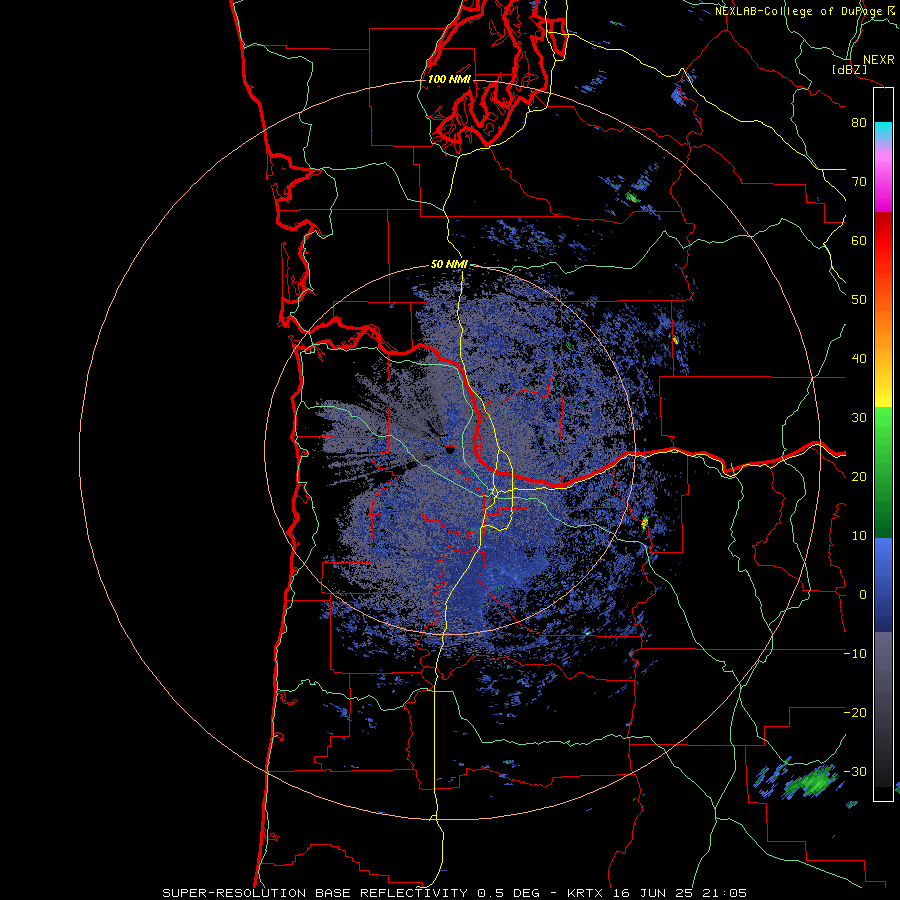Click the 0 value on dBZ scale

coord(863,595)
